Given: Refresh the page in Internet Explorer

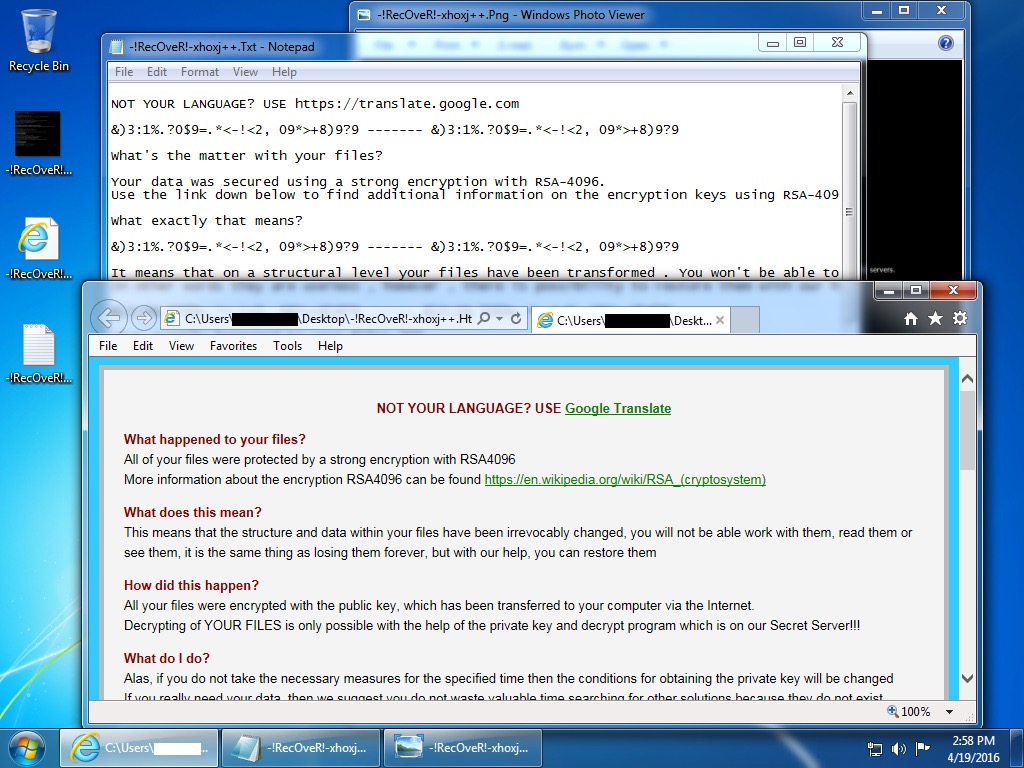Looking at the screenshot, I should click(x=516, y=319).
